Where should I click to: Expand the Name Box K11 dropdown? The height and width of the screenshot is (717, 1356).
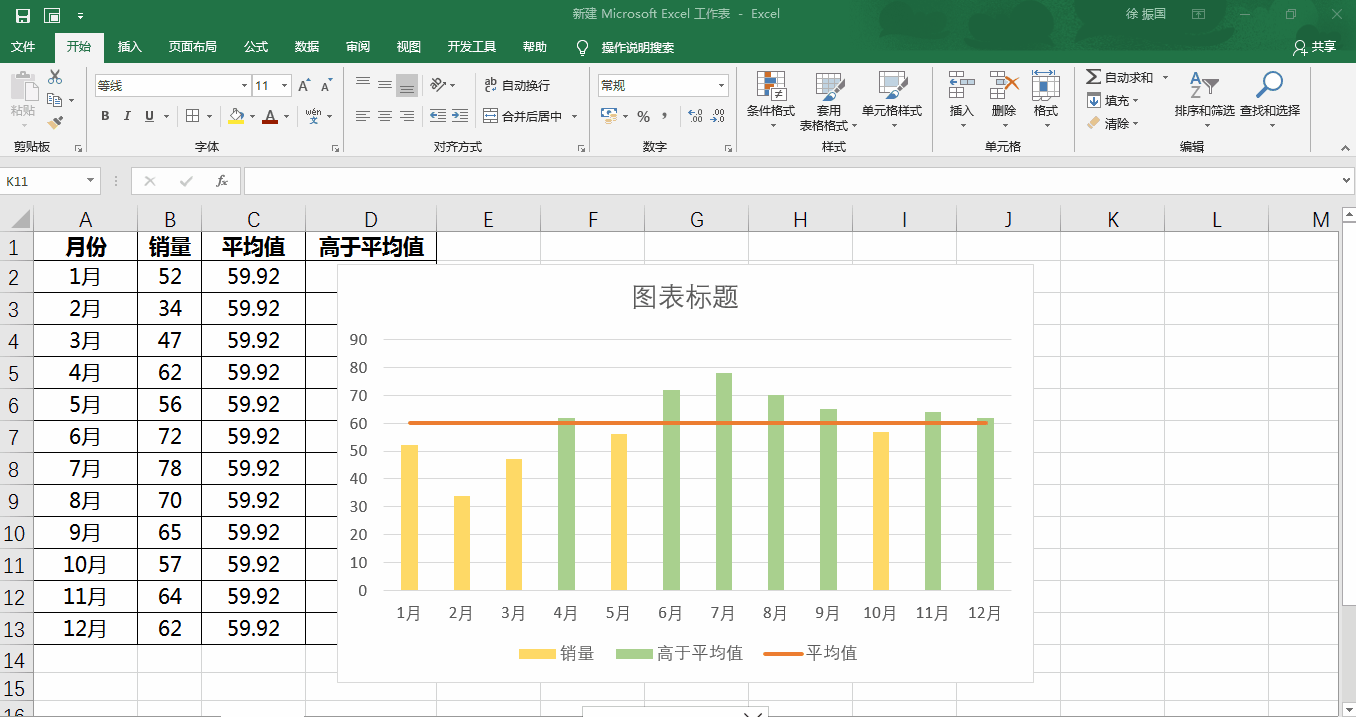pyautogui.click(x=90, y=181)
